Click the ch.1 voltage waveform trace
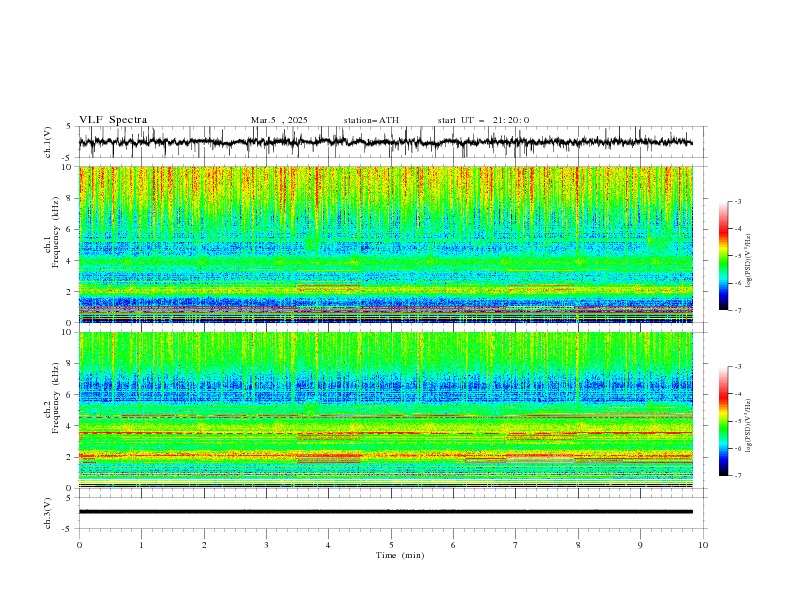 [x=385, y=142]
